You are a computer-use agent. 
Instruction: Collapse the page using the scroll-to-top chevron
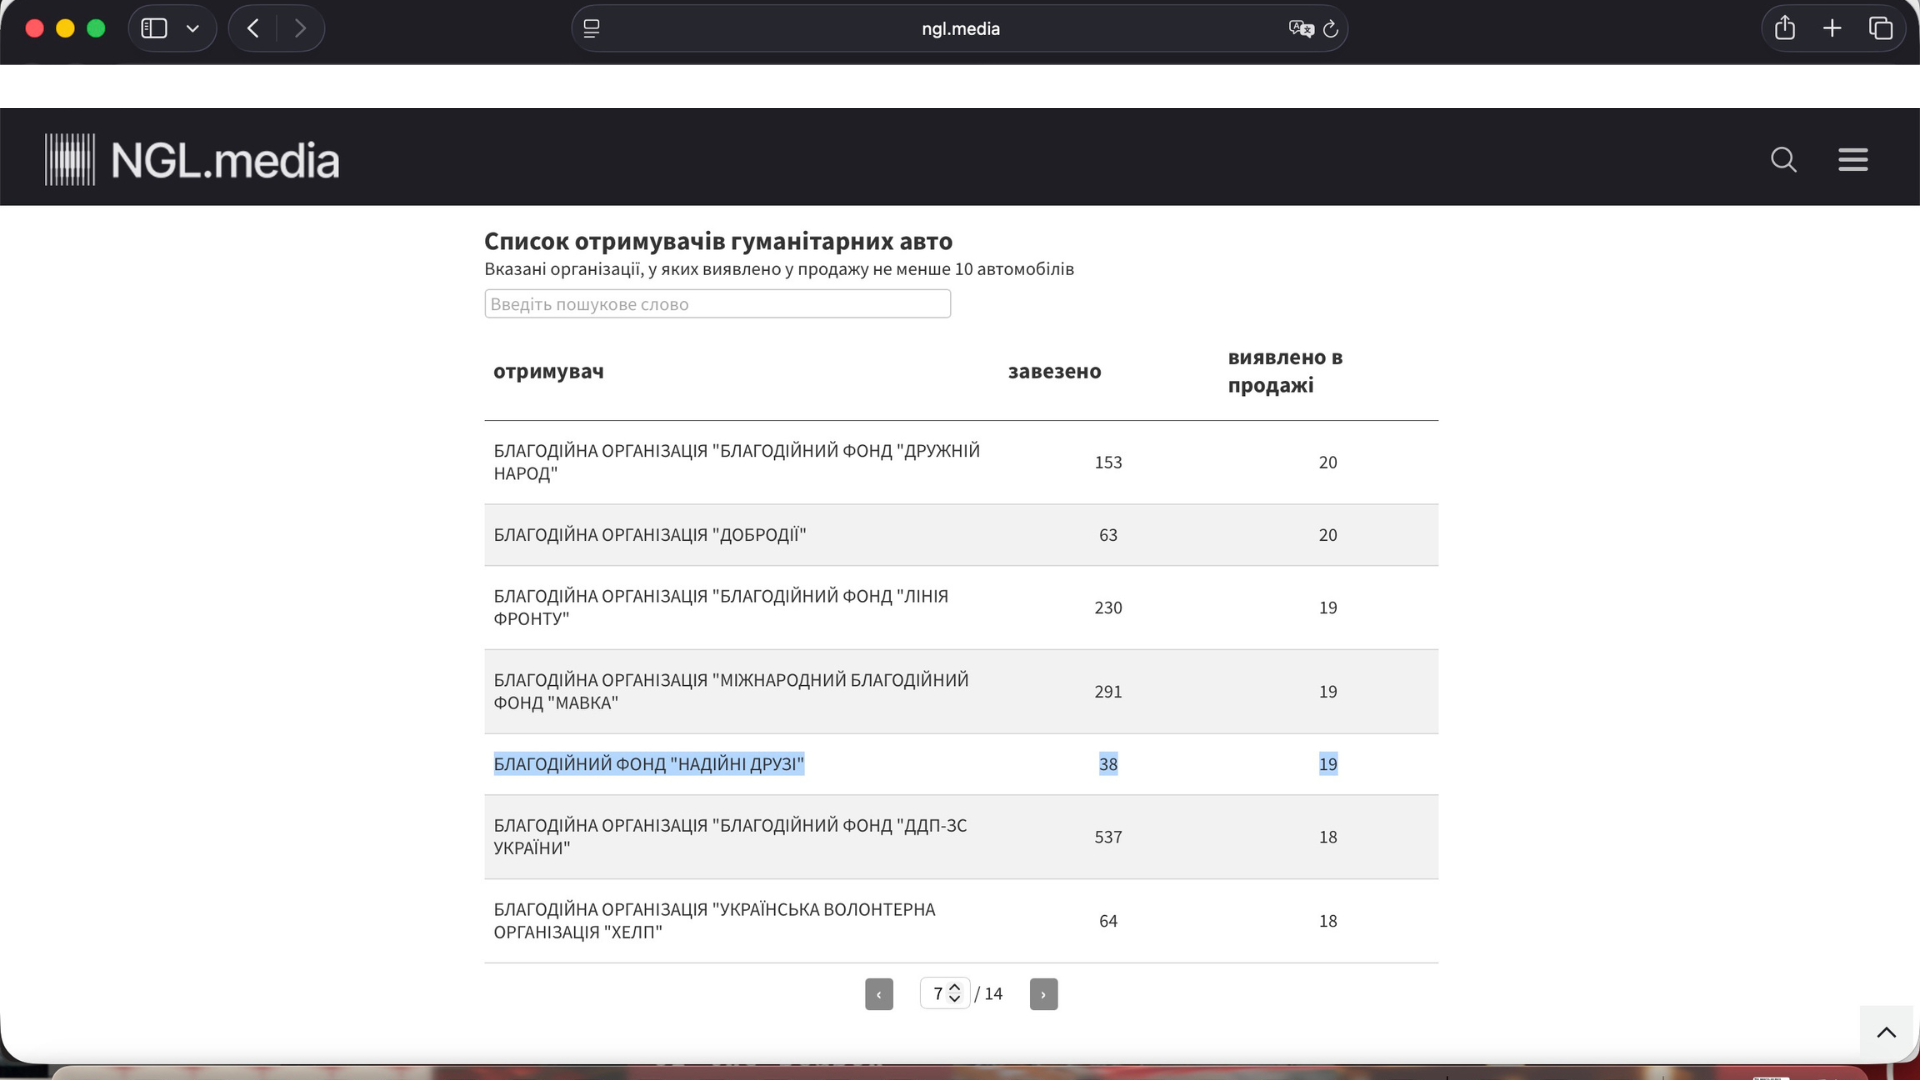click(1886, 1031)
